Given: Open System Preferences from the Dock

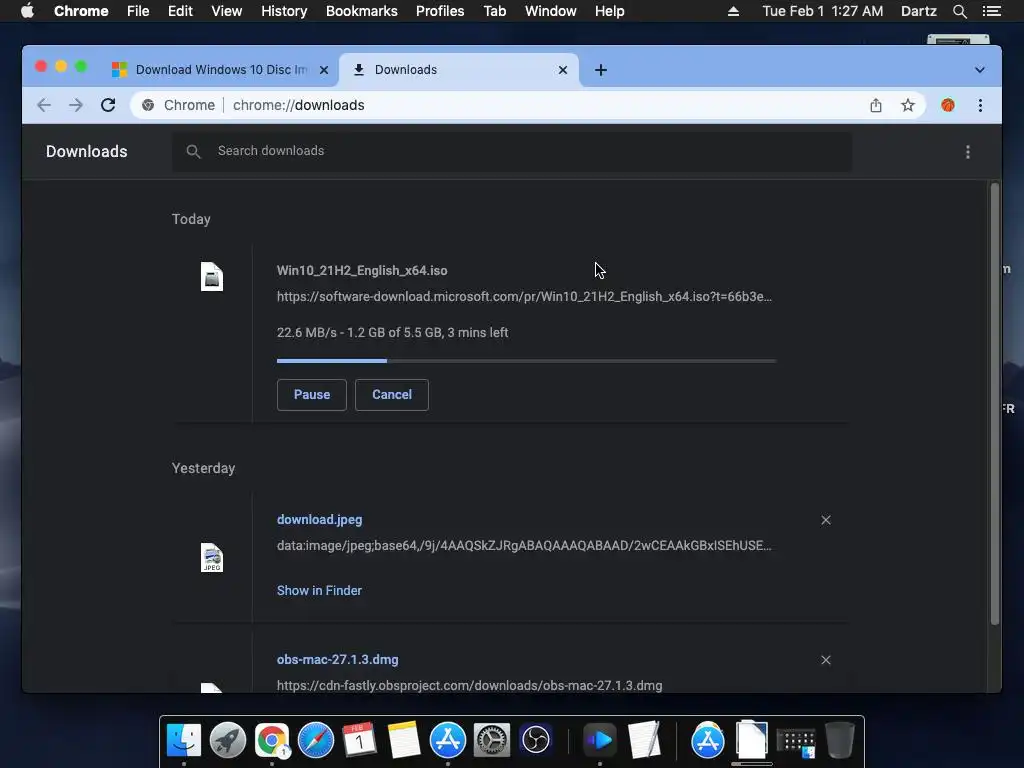Looking at the screenshot, I should [x=491, y=740].
